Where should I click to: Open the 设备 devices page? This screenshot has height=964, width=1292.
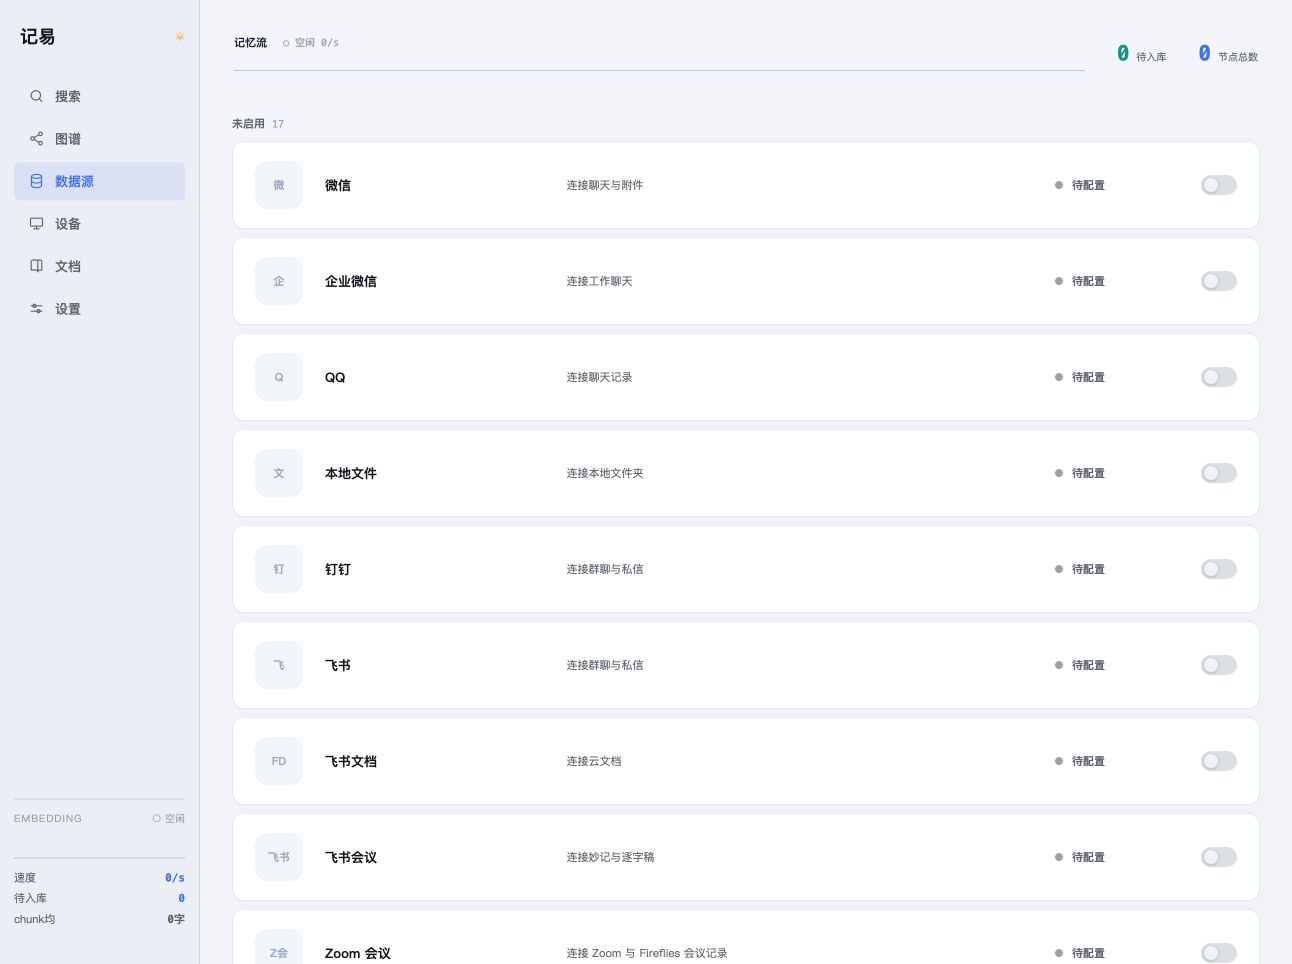(99, 224)
